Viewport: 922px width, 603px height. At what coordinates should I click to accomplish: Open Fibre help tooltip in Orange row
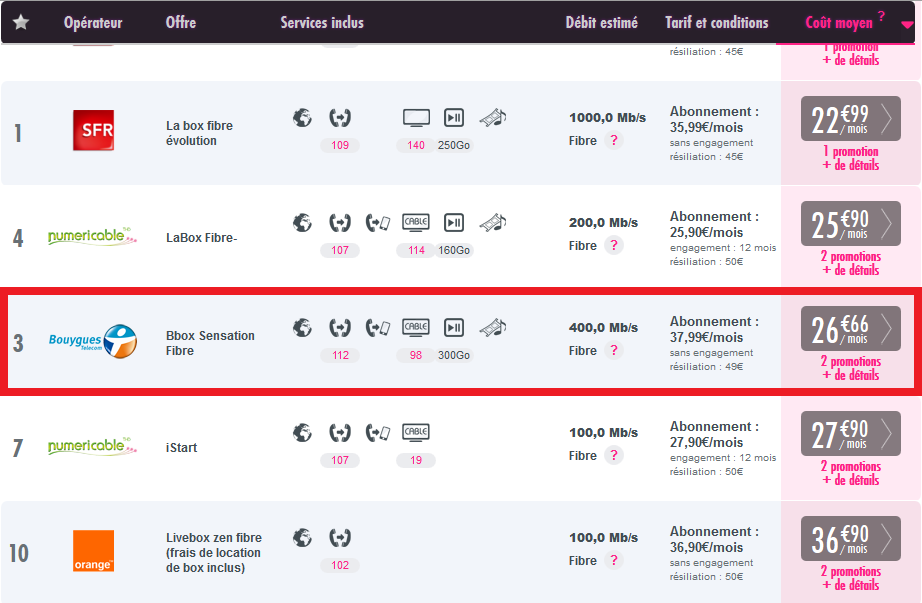(x=614, y=561)
